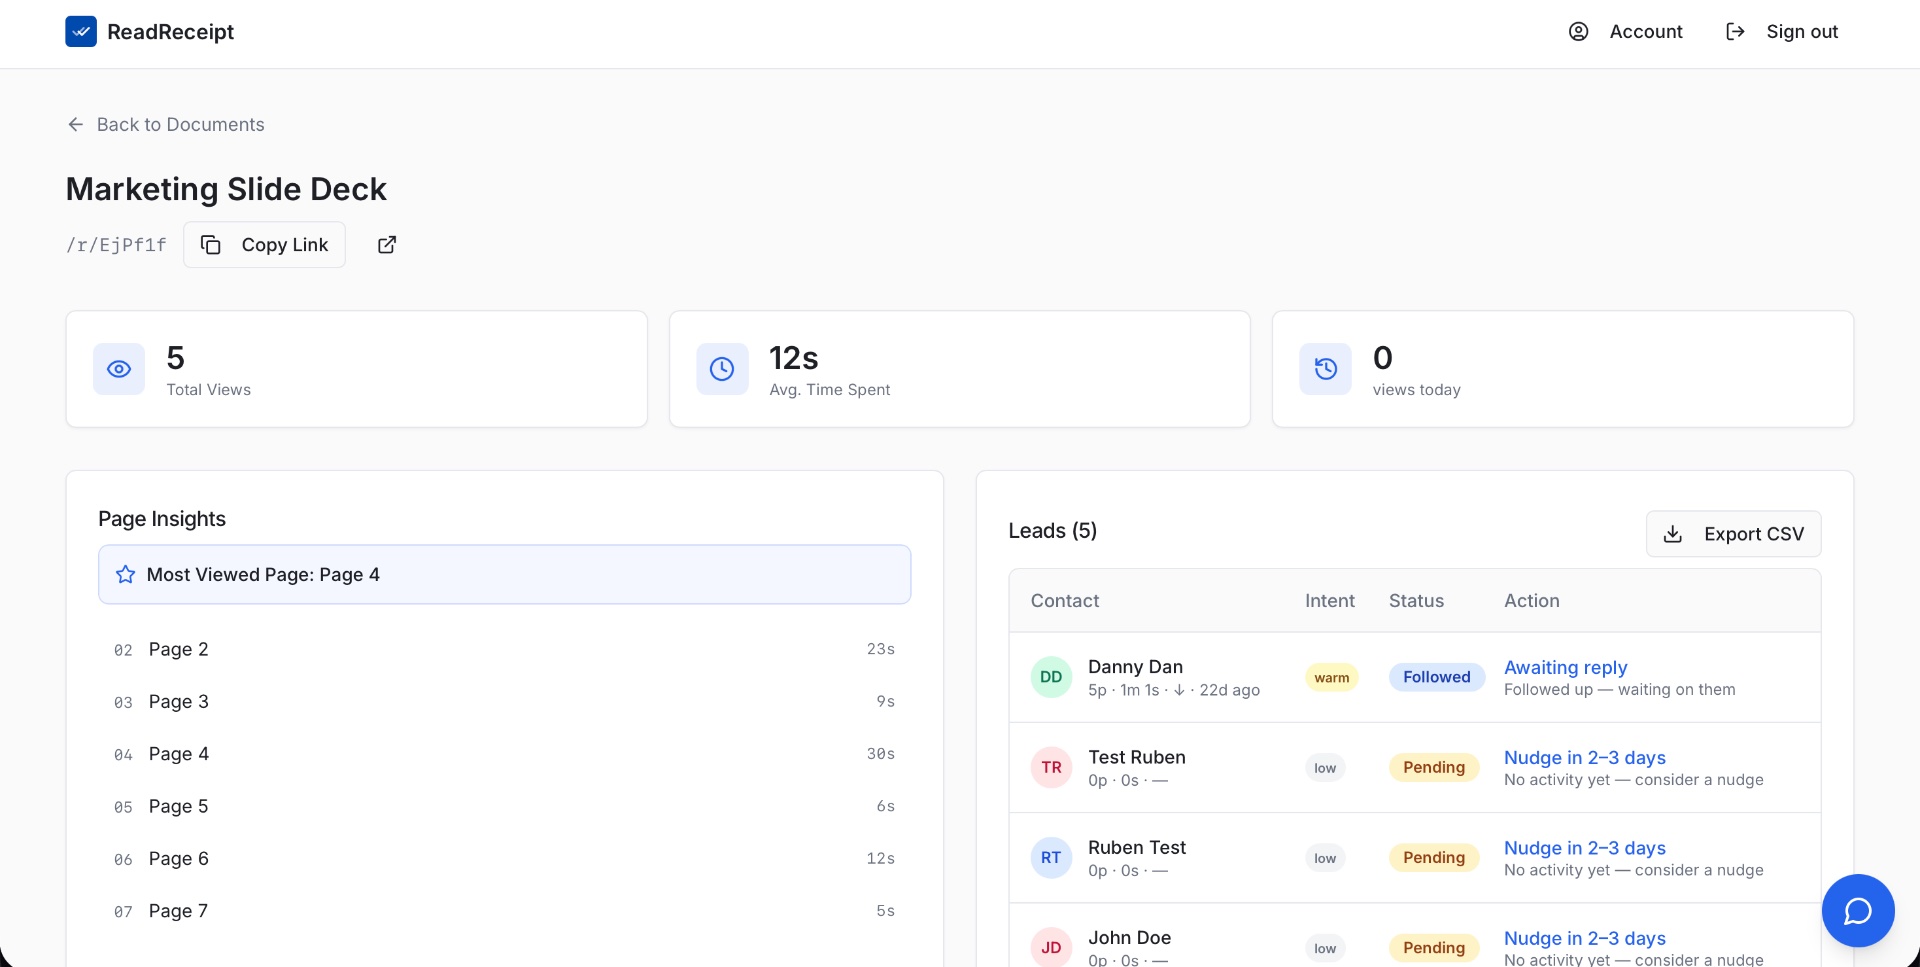This screenshot has width=1920, height=967.
Task: Select the Page 3 insights row
Action: pos(504,702)
